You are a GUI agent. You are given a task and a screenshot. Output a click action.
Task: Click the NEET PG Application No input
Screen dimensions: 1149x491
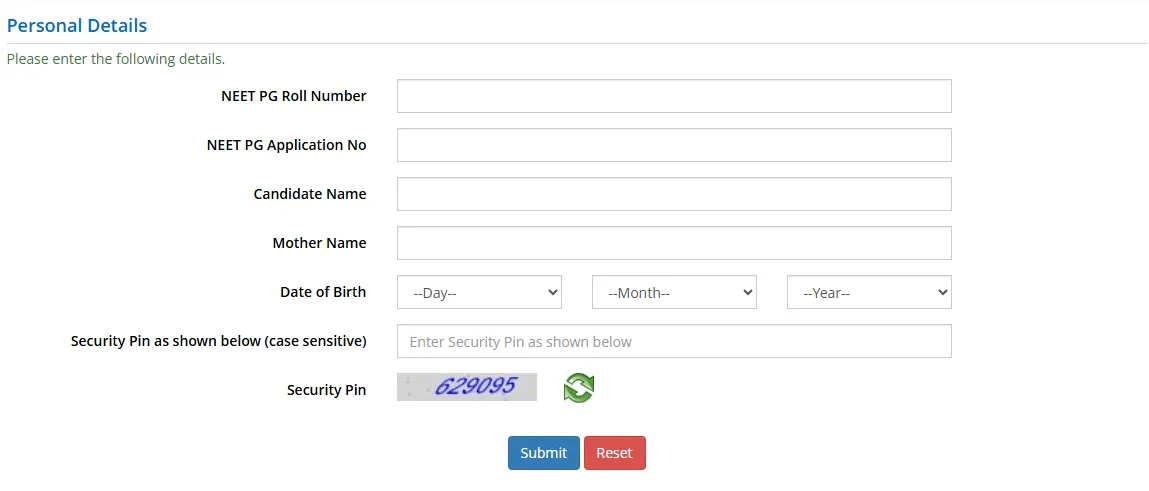click(673, 145)
